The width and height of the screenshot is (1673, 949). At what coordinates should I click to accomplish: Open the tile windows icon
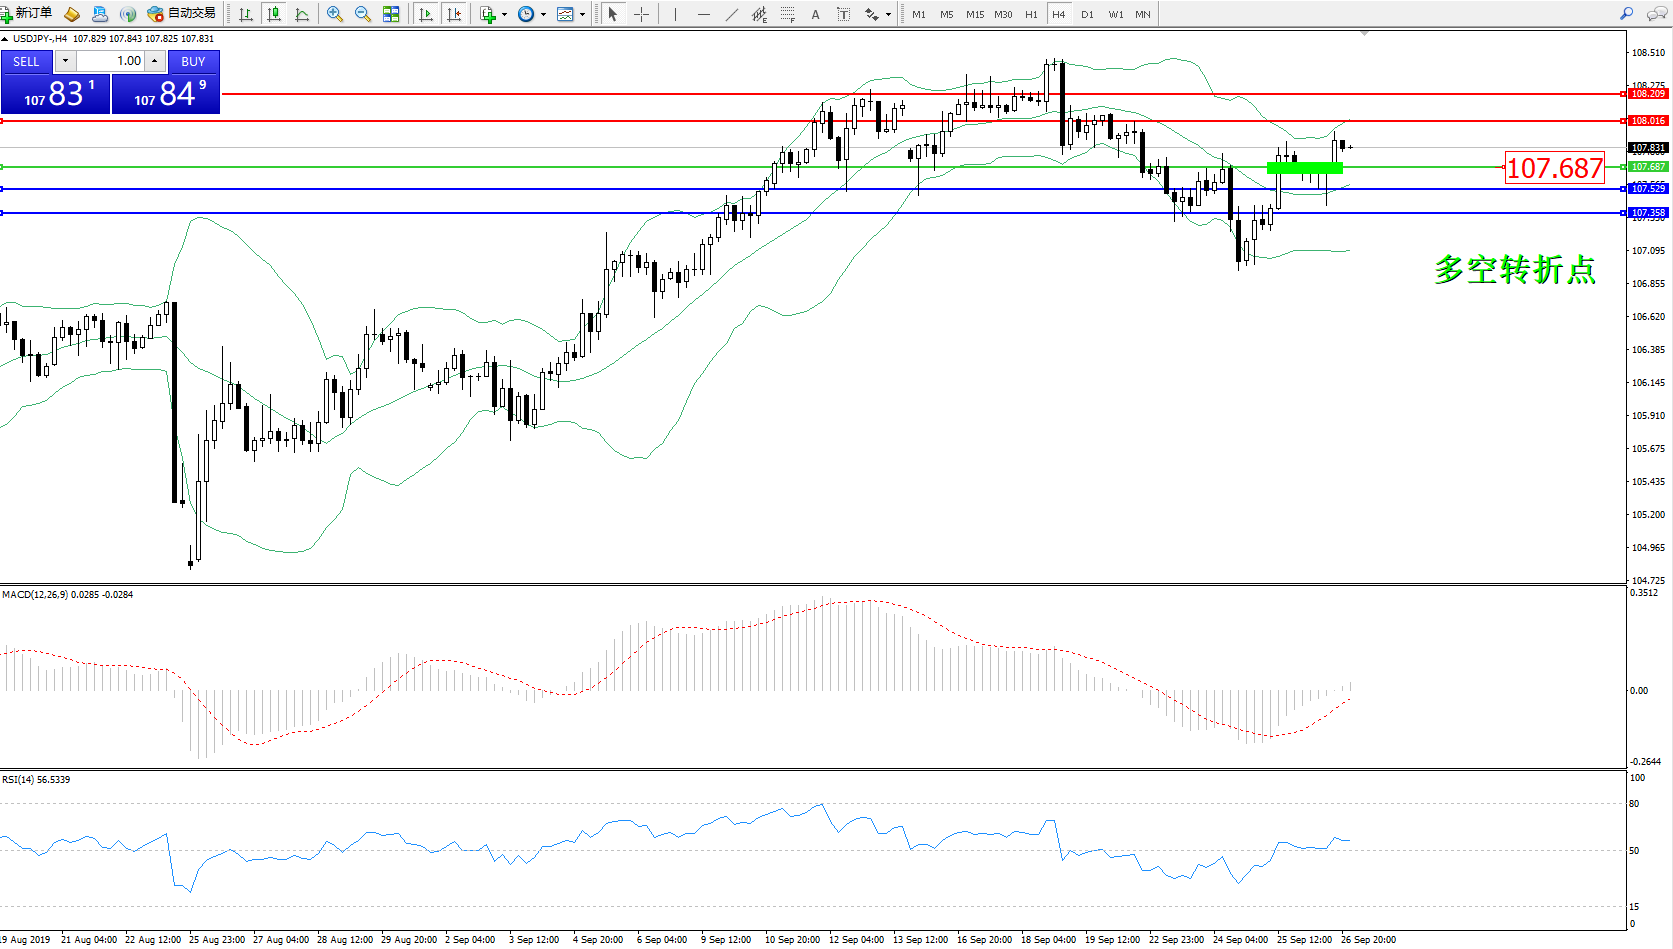pyautogui.click(x=391, y=14)
